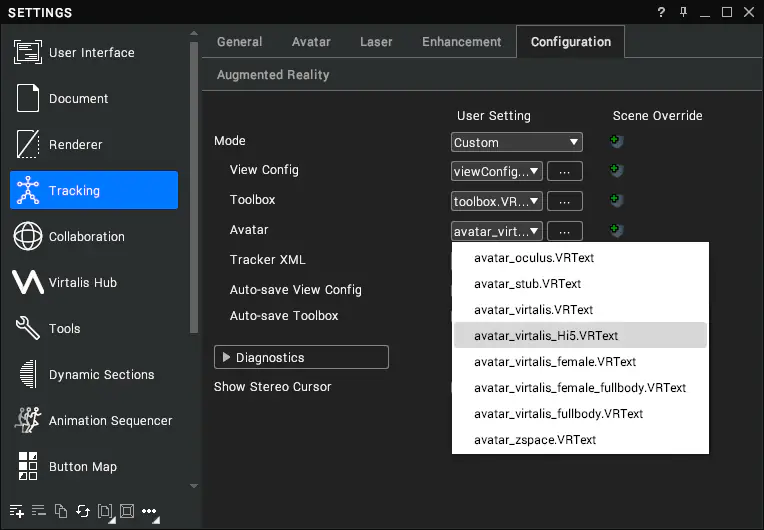Pin the Settings window
Screen dimensions: 764x530
click(x=683, y=12)
